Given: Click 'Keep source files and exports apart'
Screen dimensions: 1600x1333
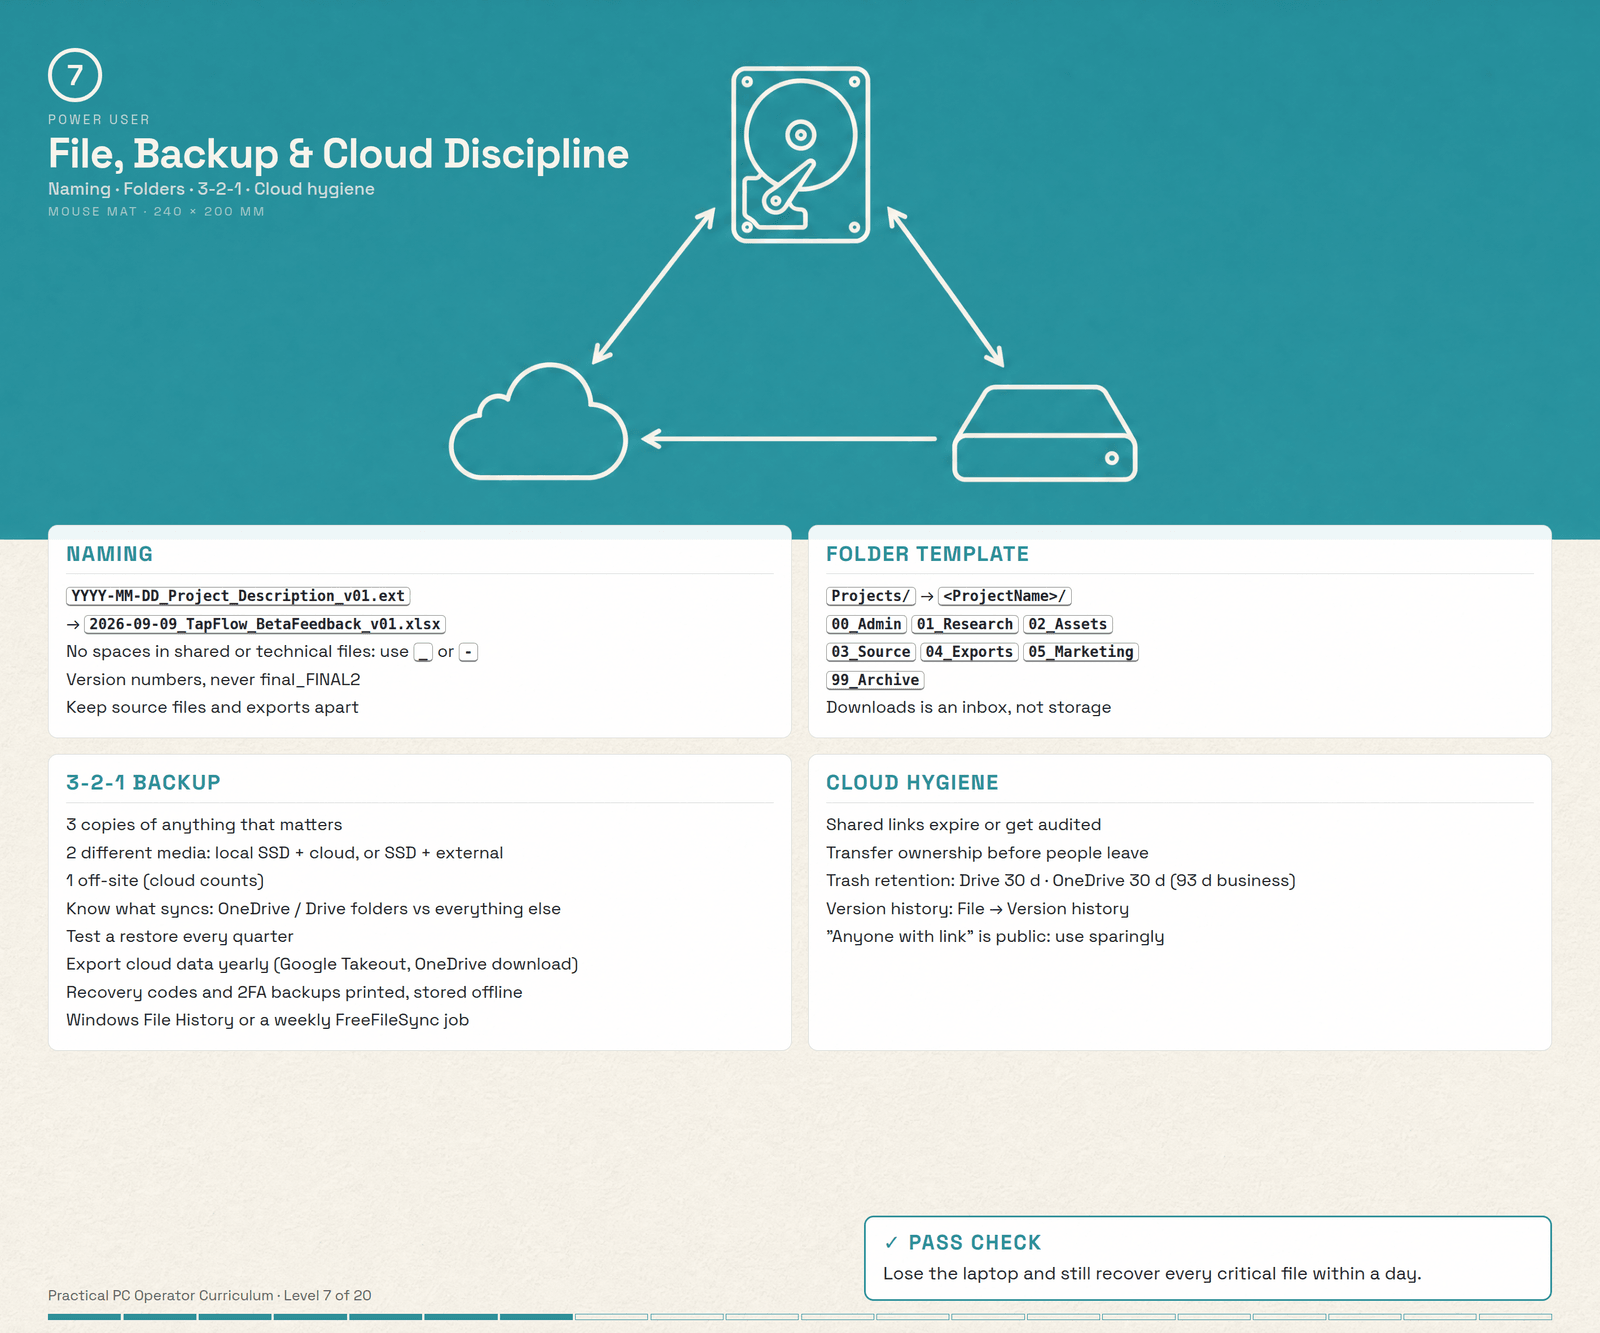Looking at the screenshot, I should point(212,707).
